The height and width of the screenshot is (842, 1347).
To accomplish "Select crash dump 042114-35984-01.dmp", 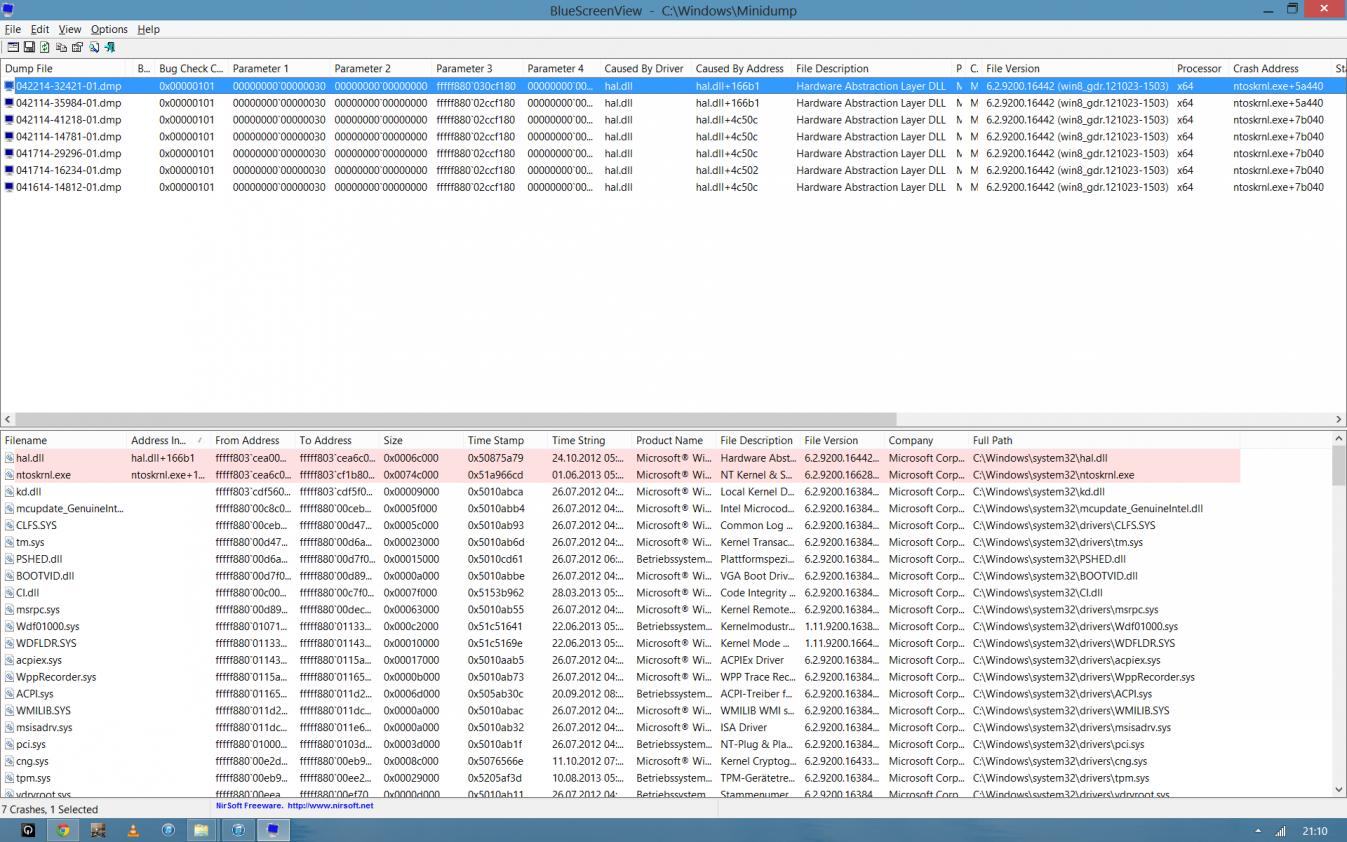I will (x=69, y=103).
